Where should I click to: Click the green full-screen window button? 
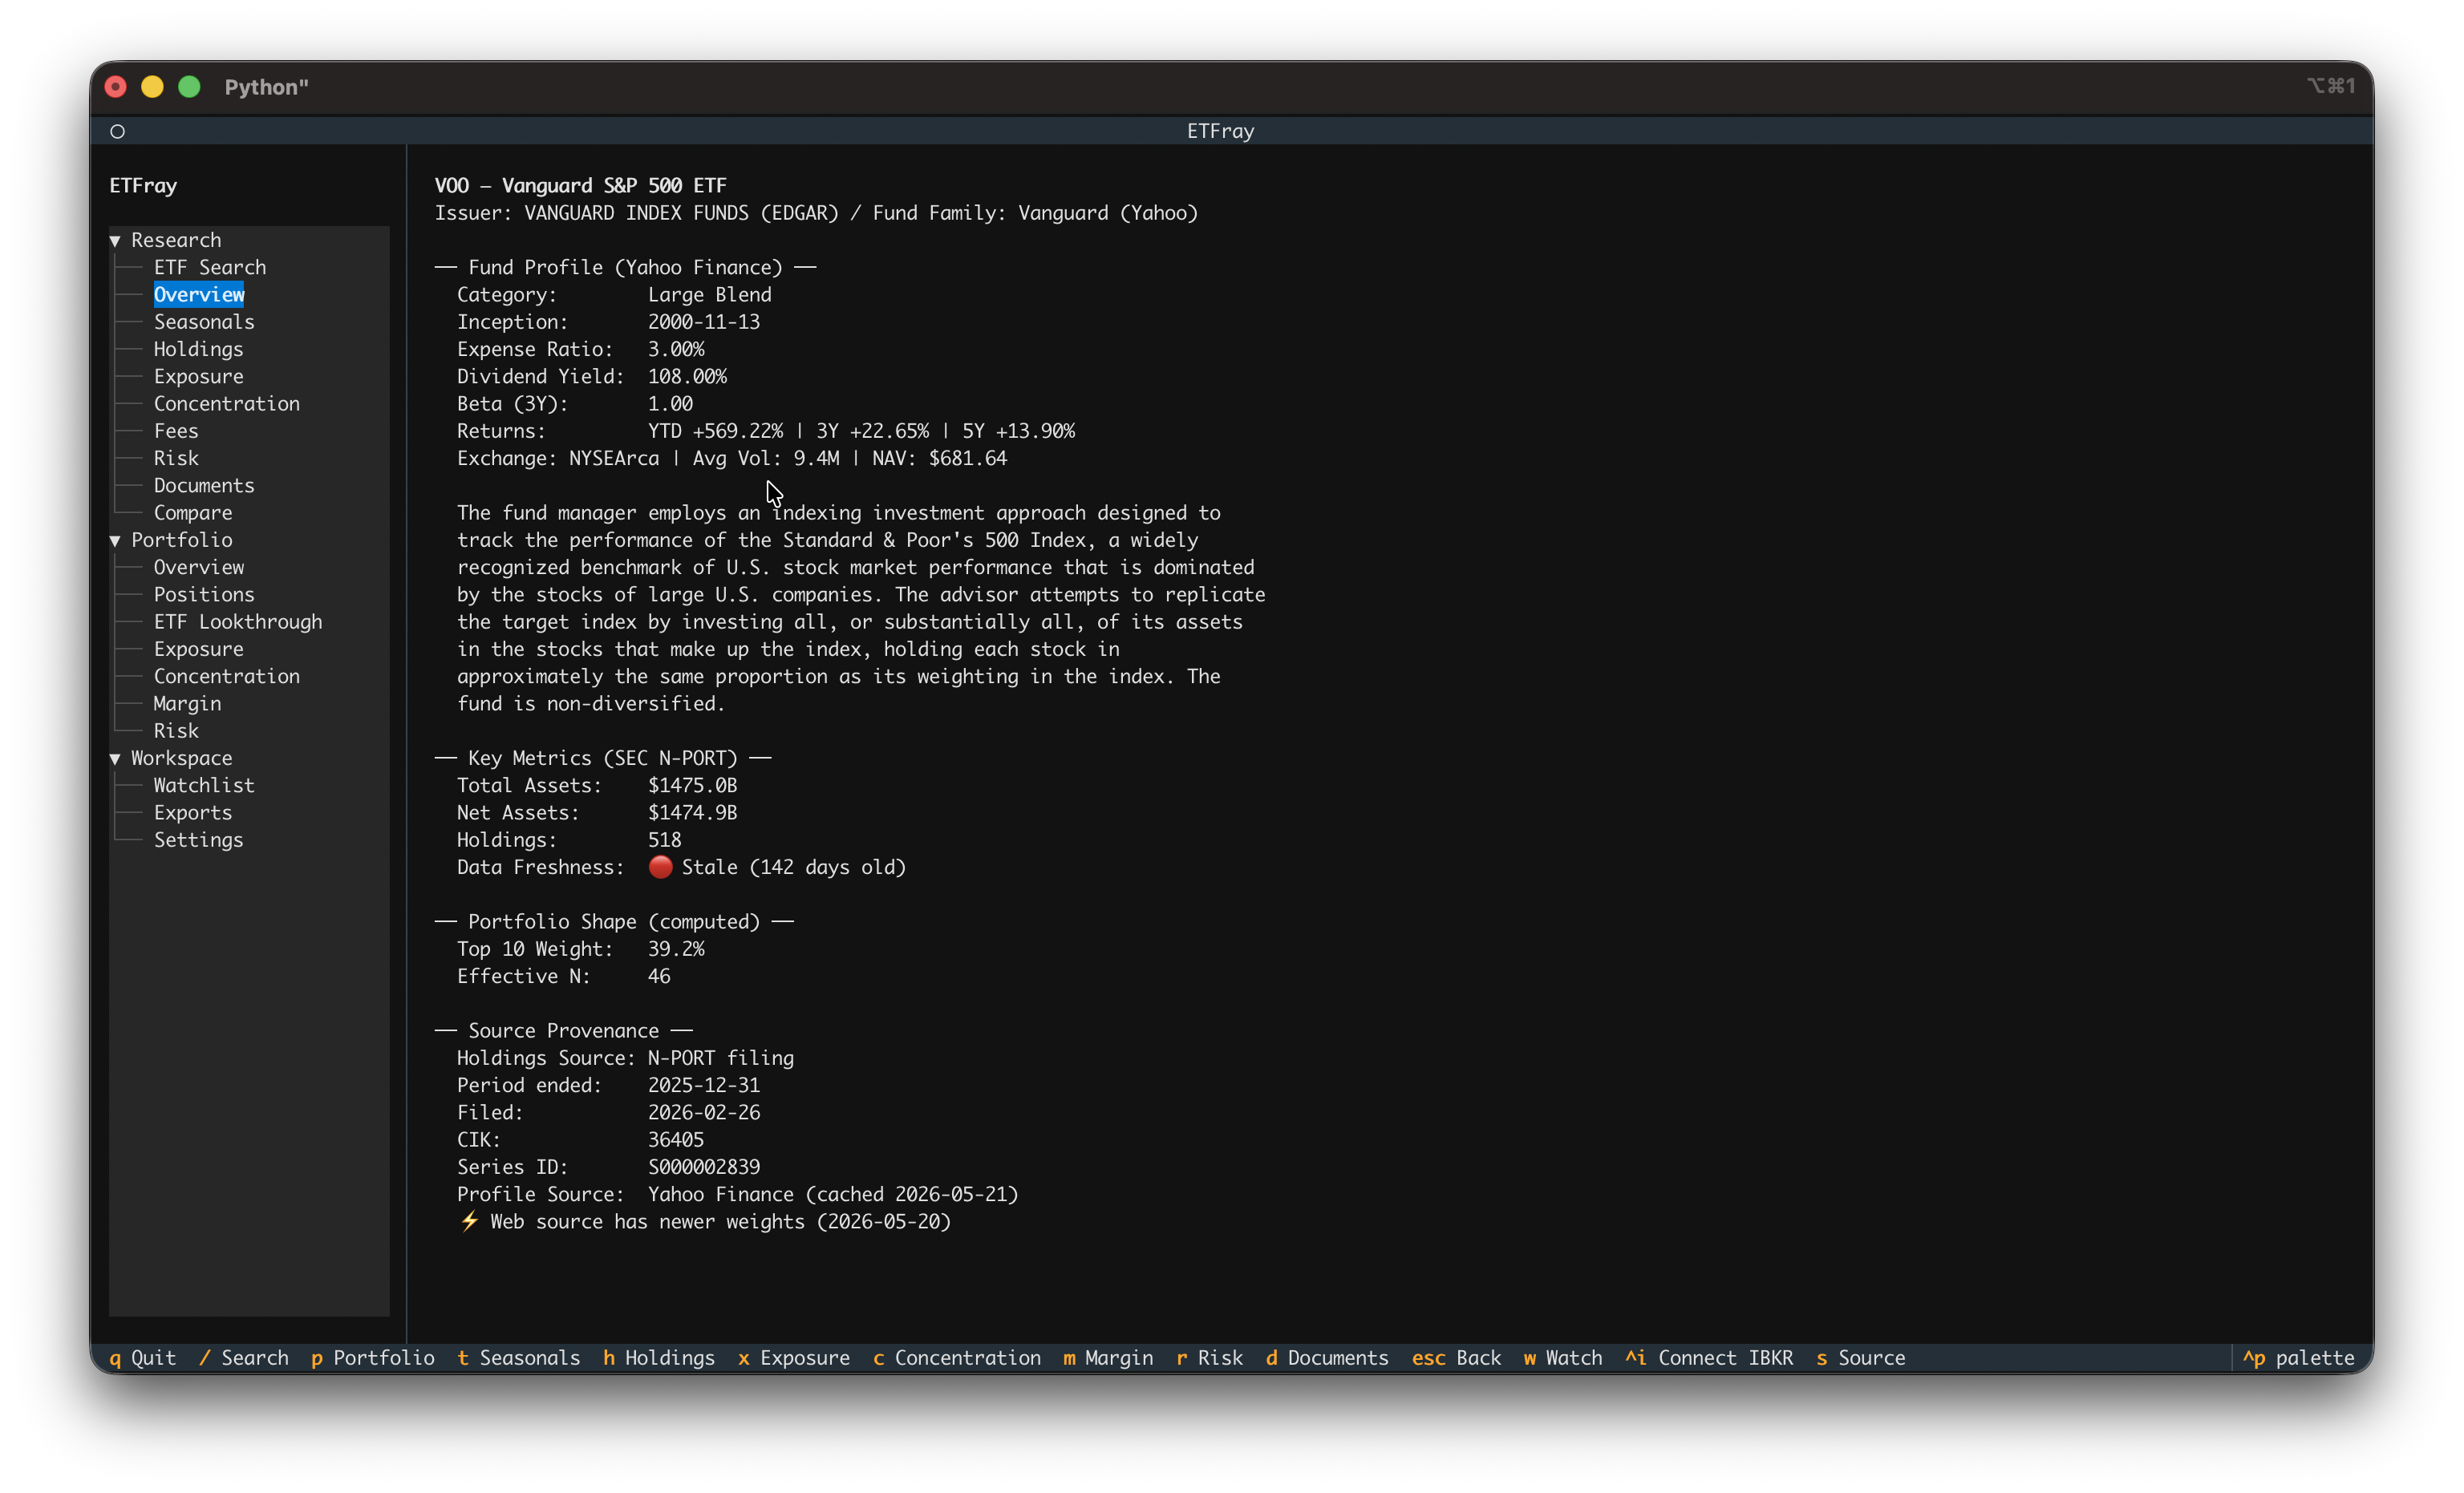pos(189,87)
